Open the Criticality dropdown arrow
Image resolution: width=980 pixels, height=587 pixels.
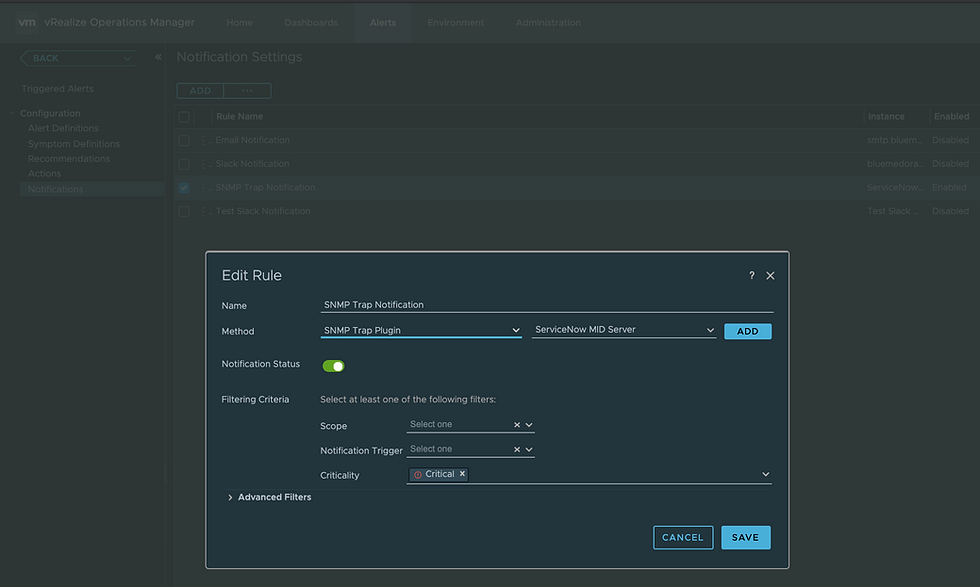tap(765, 474)
